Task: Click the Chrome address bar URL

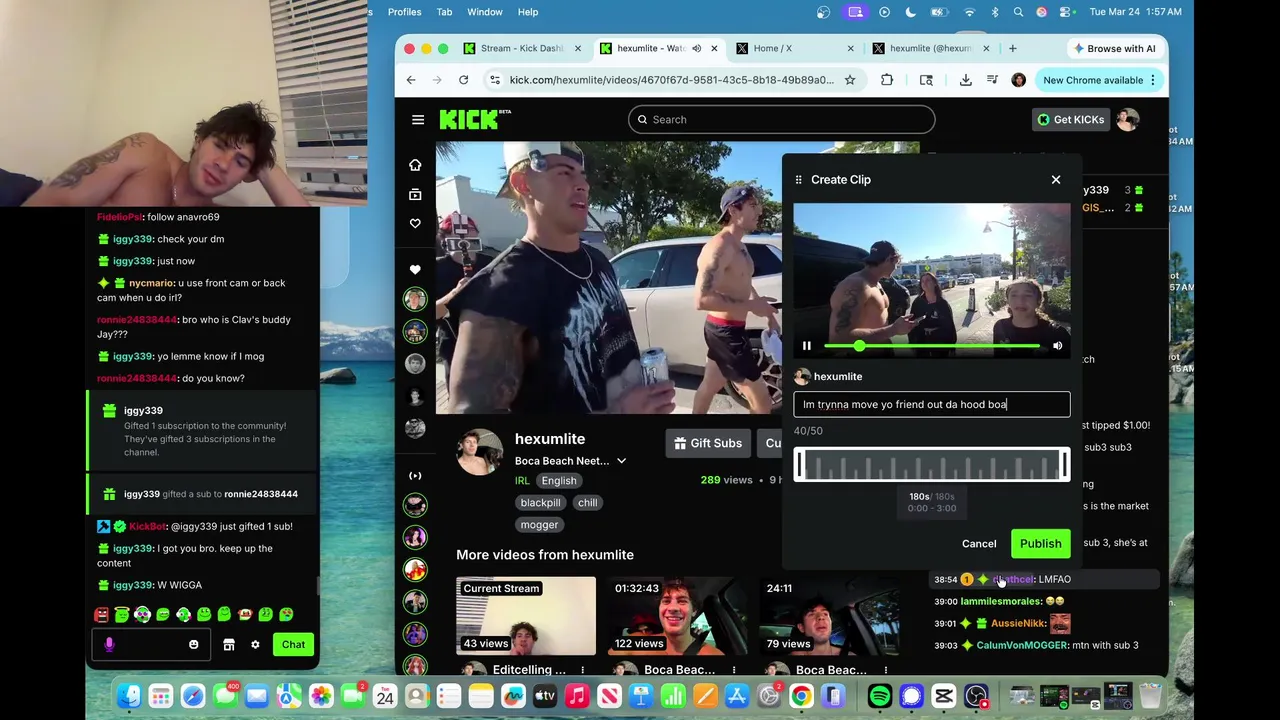Action: coord(671,80)
